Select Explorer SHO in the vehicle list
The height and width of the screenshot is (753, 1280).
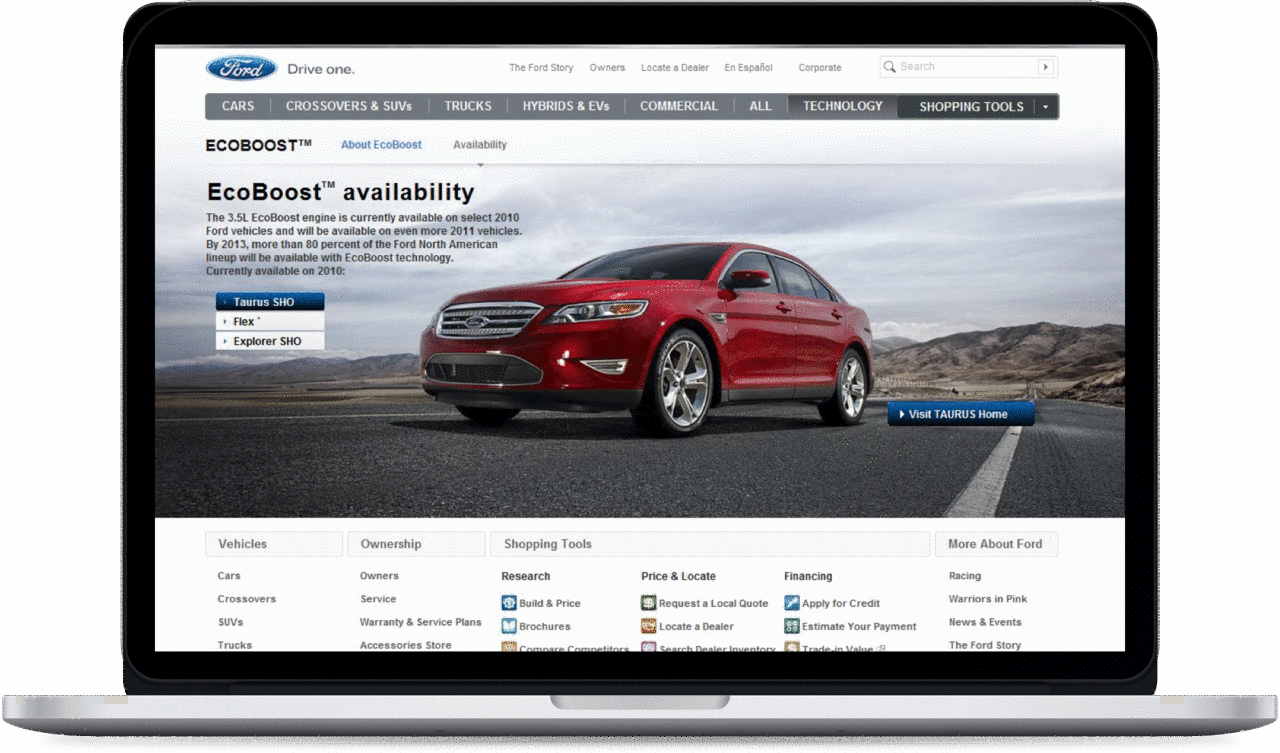pos(270,341)
